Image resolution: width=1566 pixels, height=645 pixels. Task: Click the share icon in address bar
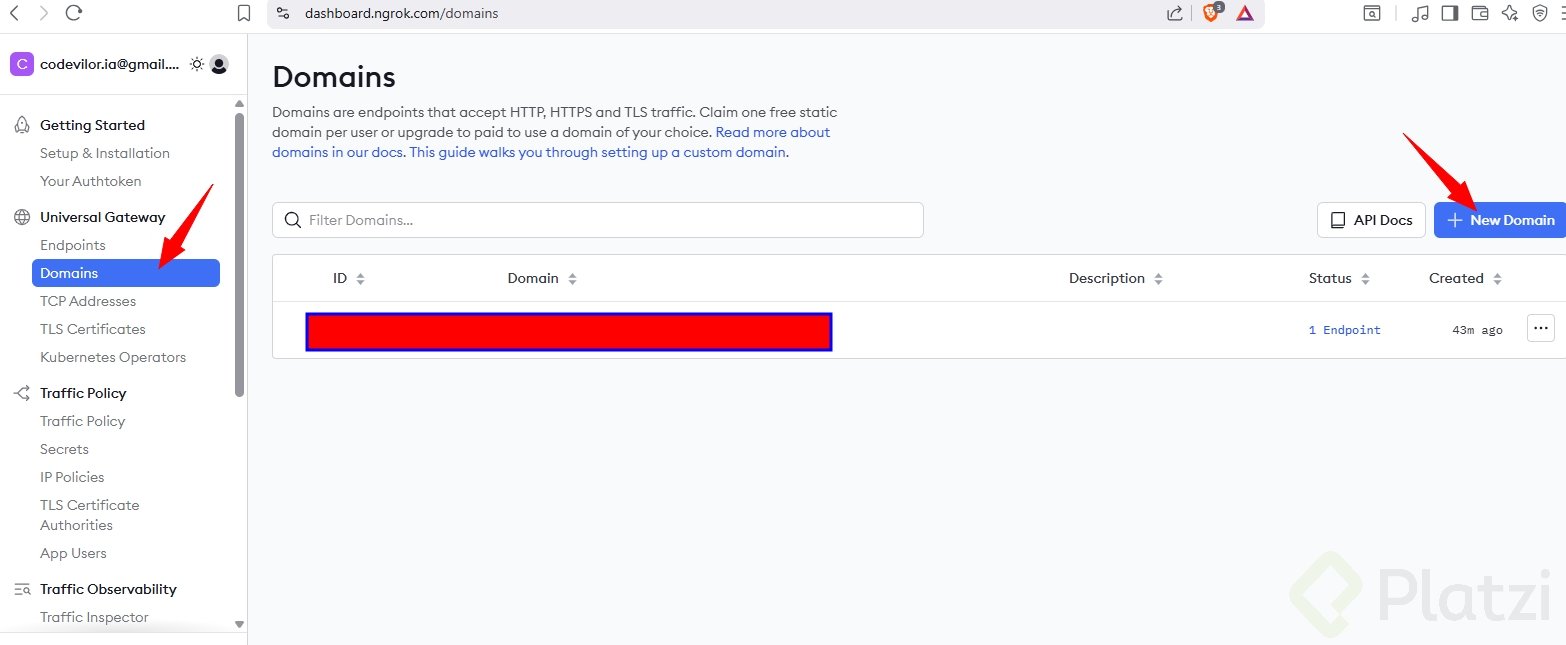coord(1175,13)
